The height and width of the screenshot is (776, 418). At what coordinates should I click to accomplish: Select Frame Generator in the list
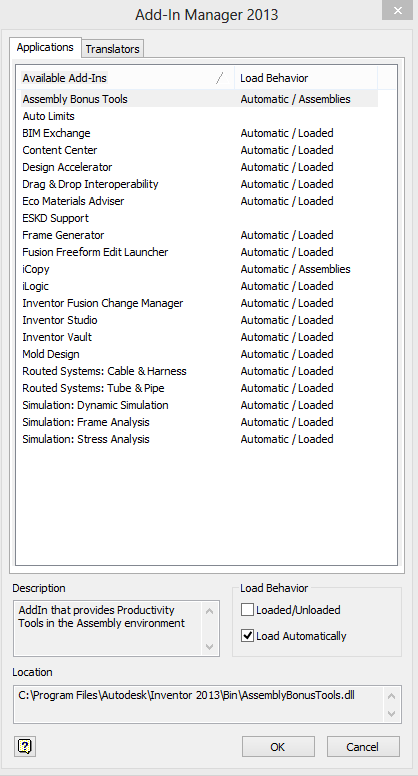pyautogui.click(x=198, y=235)
